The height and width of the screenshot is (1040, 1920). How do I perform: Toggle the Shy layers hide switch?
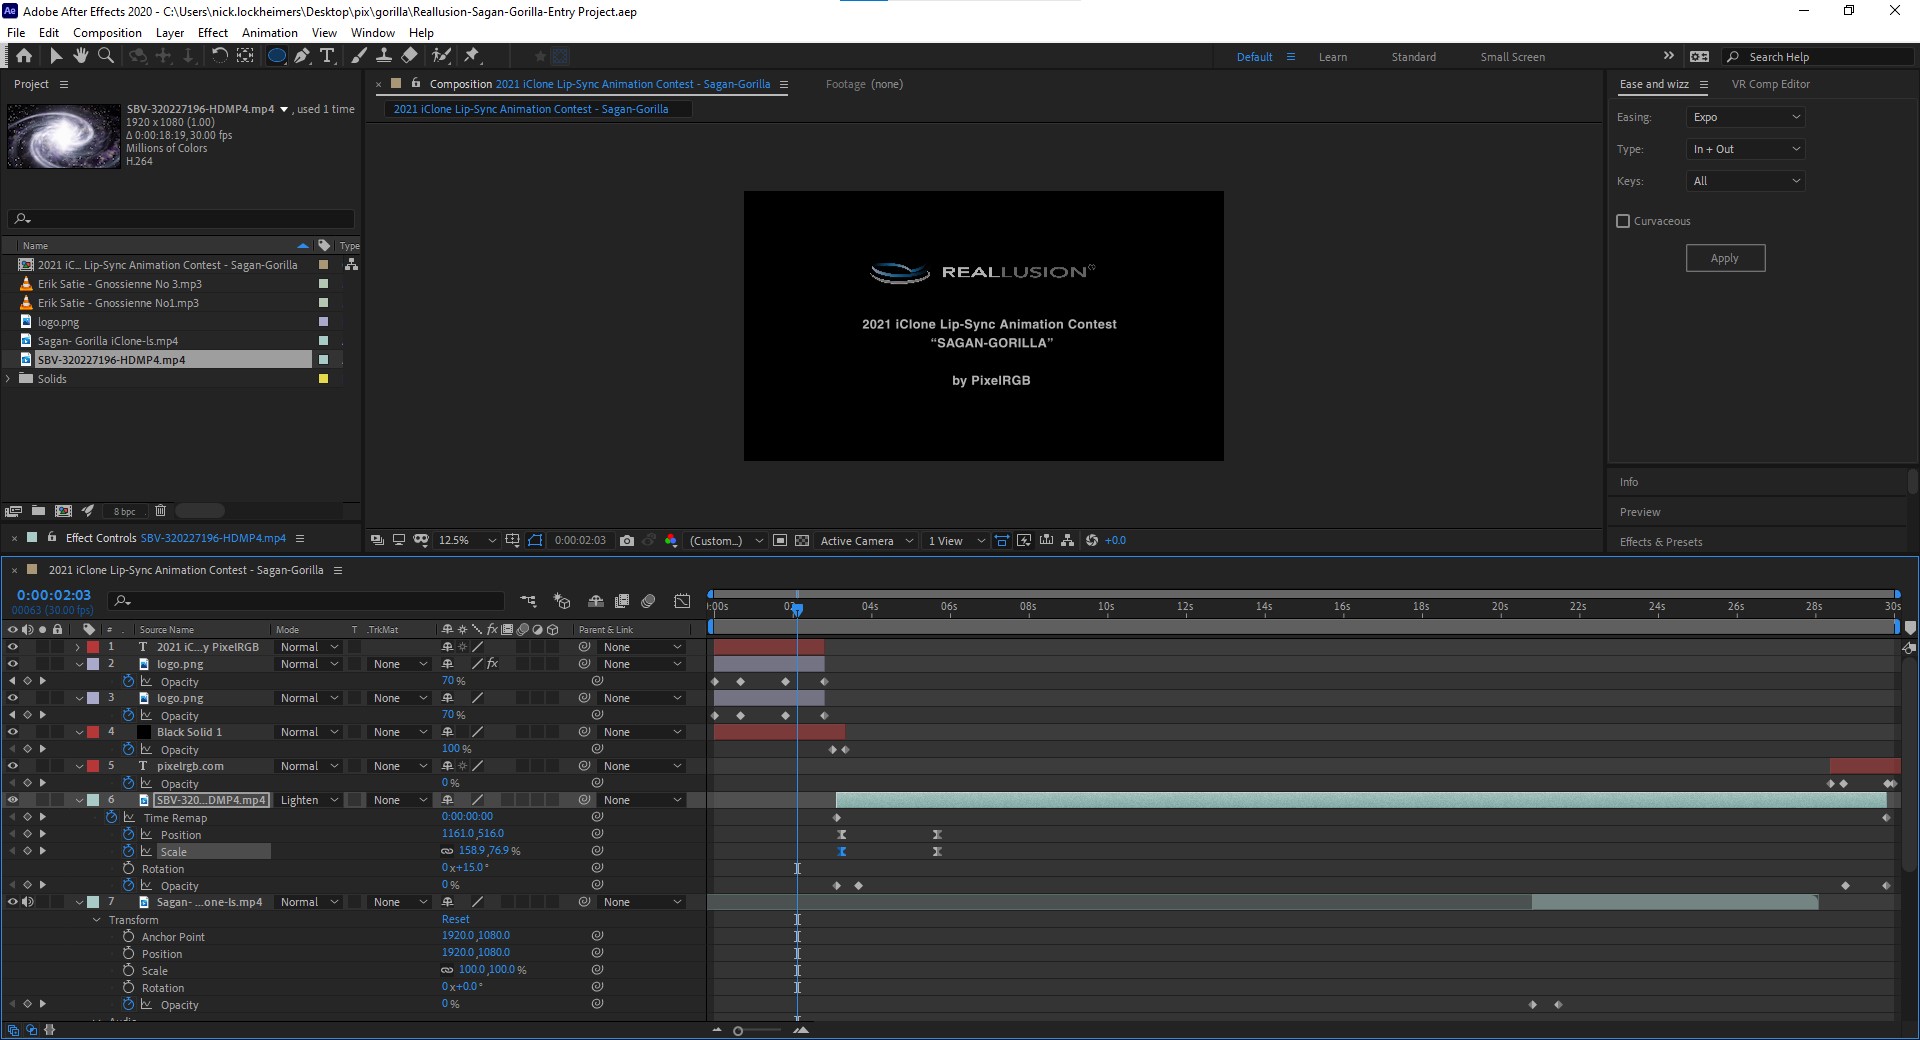(596, 601)
